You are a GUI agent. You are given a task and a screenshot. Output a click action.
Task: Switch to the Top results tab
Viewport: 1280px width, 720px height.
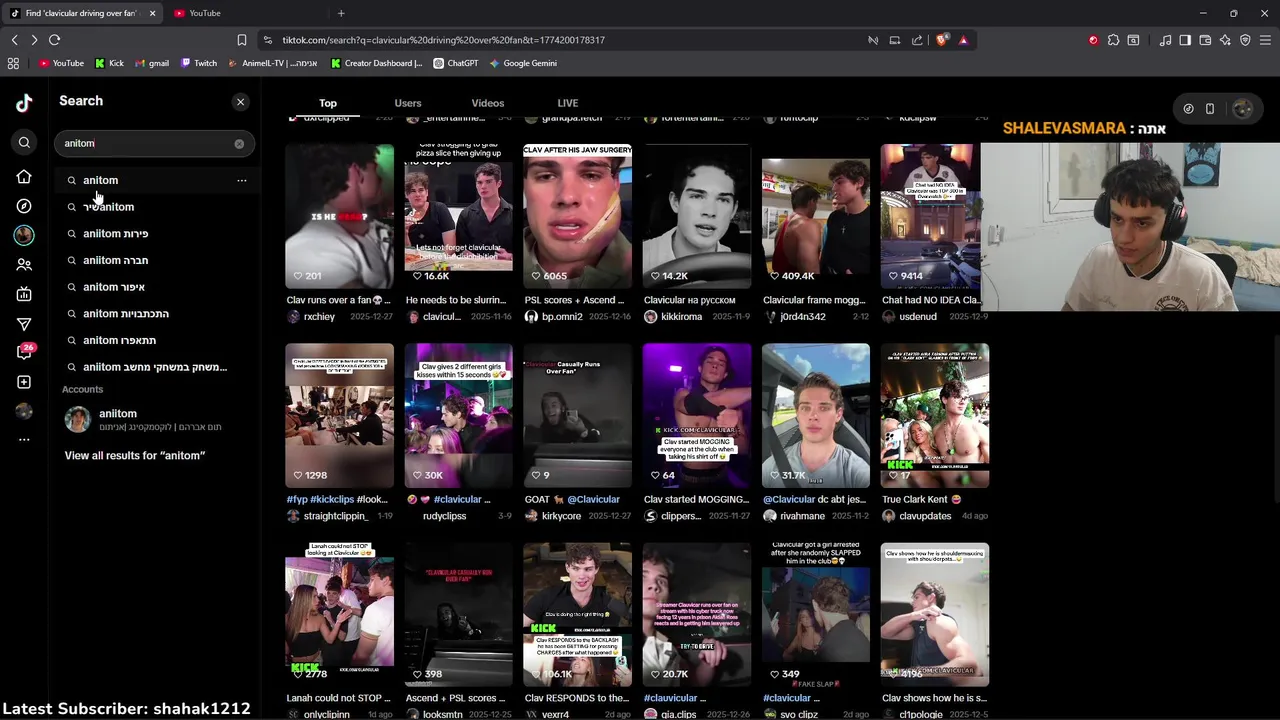(328, 103)
